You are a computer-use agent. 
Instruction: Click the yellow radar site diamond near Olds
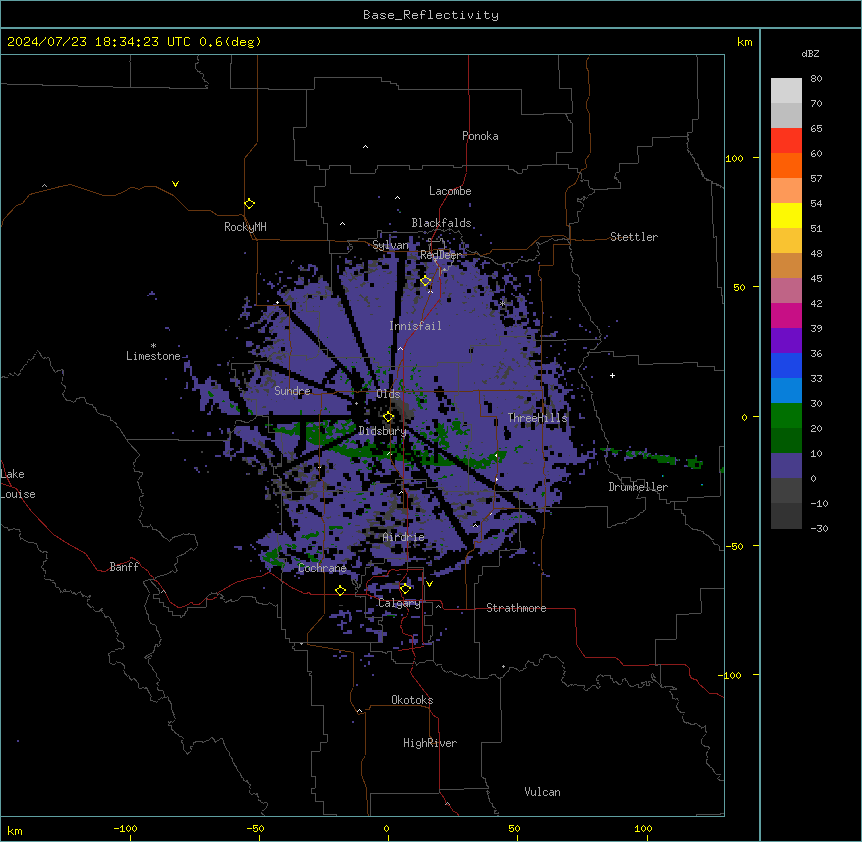388,417
